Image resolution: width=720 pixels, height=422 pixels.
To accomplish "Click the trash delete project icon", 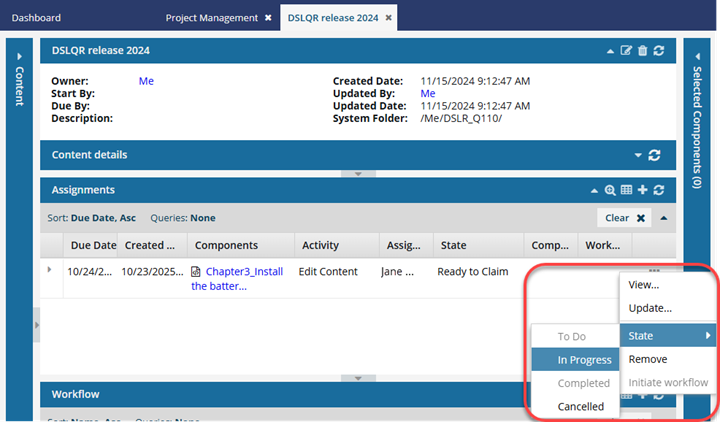I will click(x=642, y=50).
